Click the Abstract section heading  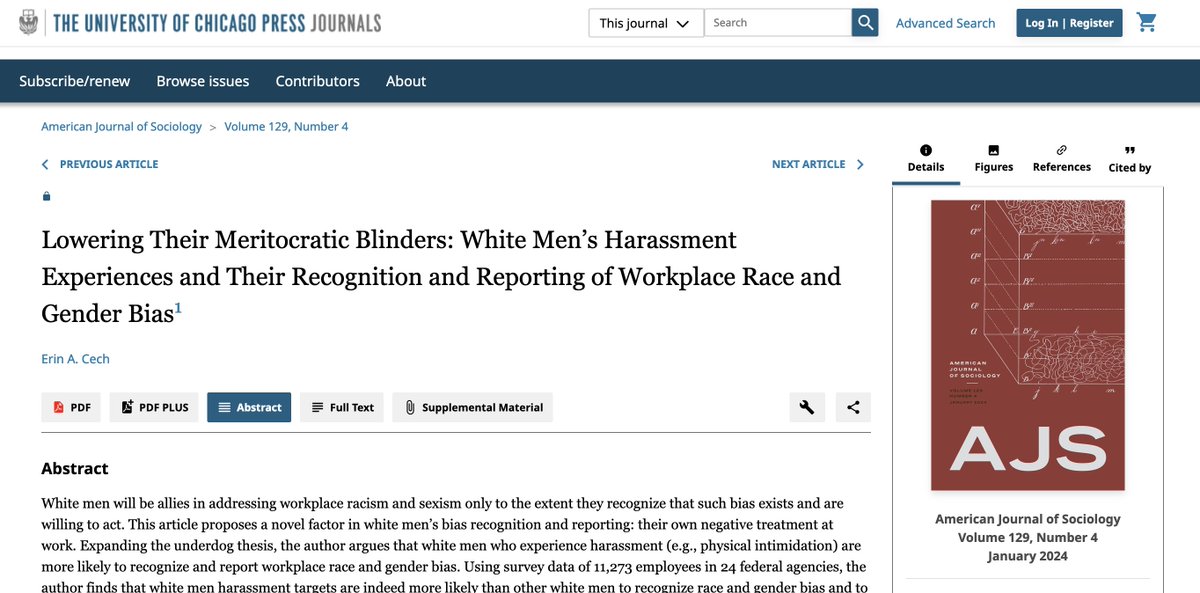click(75, 468)
